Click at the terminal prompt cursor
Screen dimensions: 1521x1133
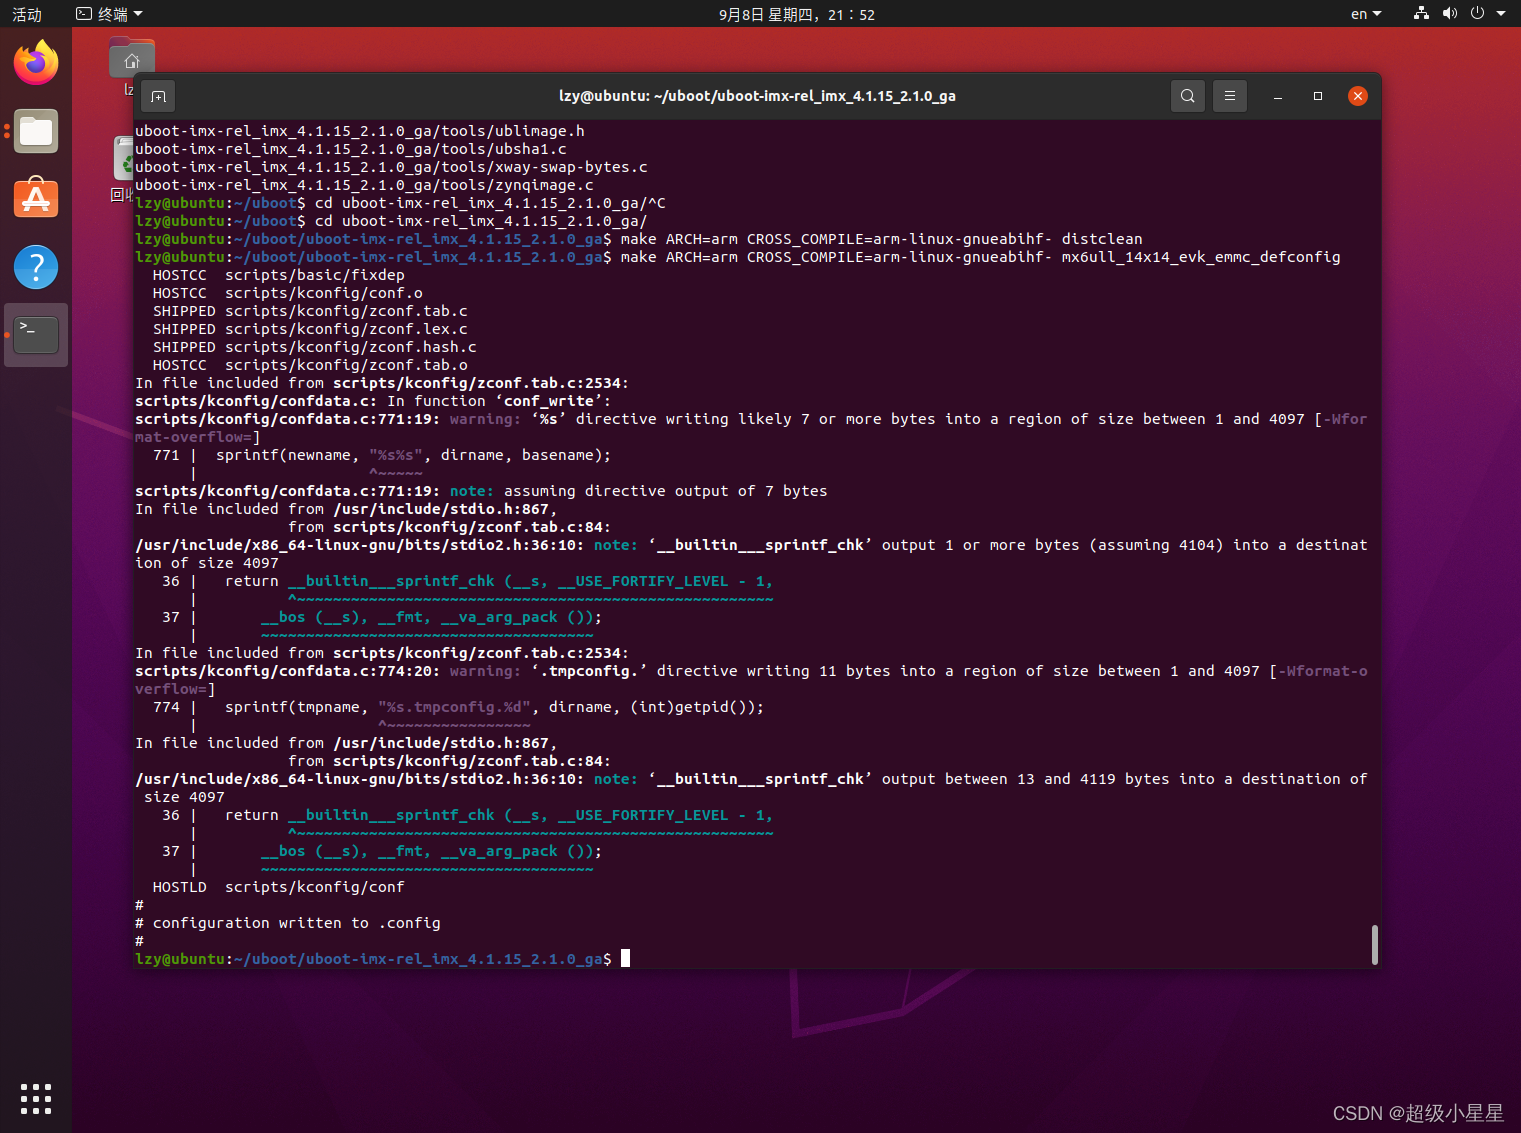coord(626,959)
